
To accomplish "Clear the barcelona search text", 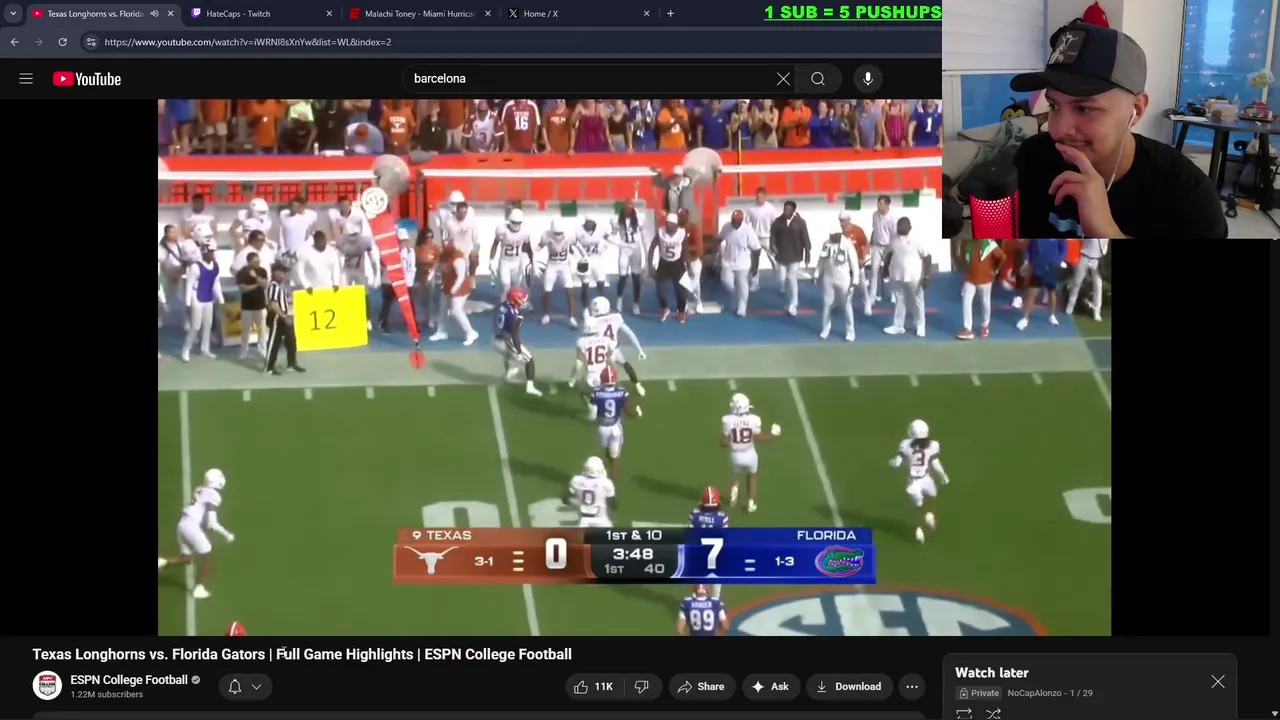I will (783, 79).
